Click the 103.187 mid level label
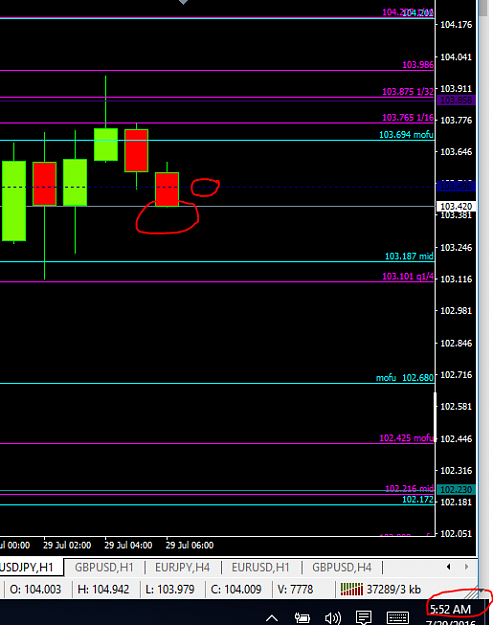The width and height of the screenshot is (493, 625). click(409, 256)
